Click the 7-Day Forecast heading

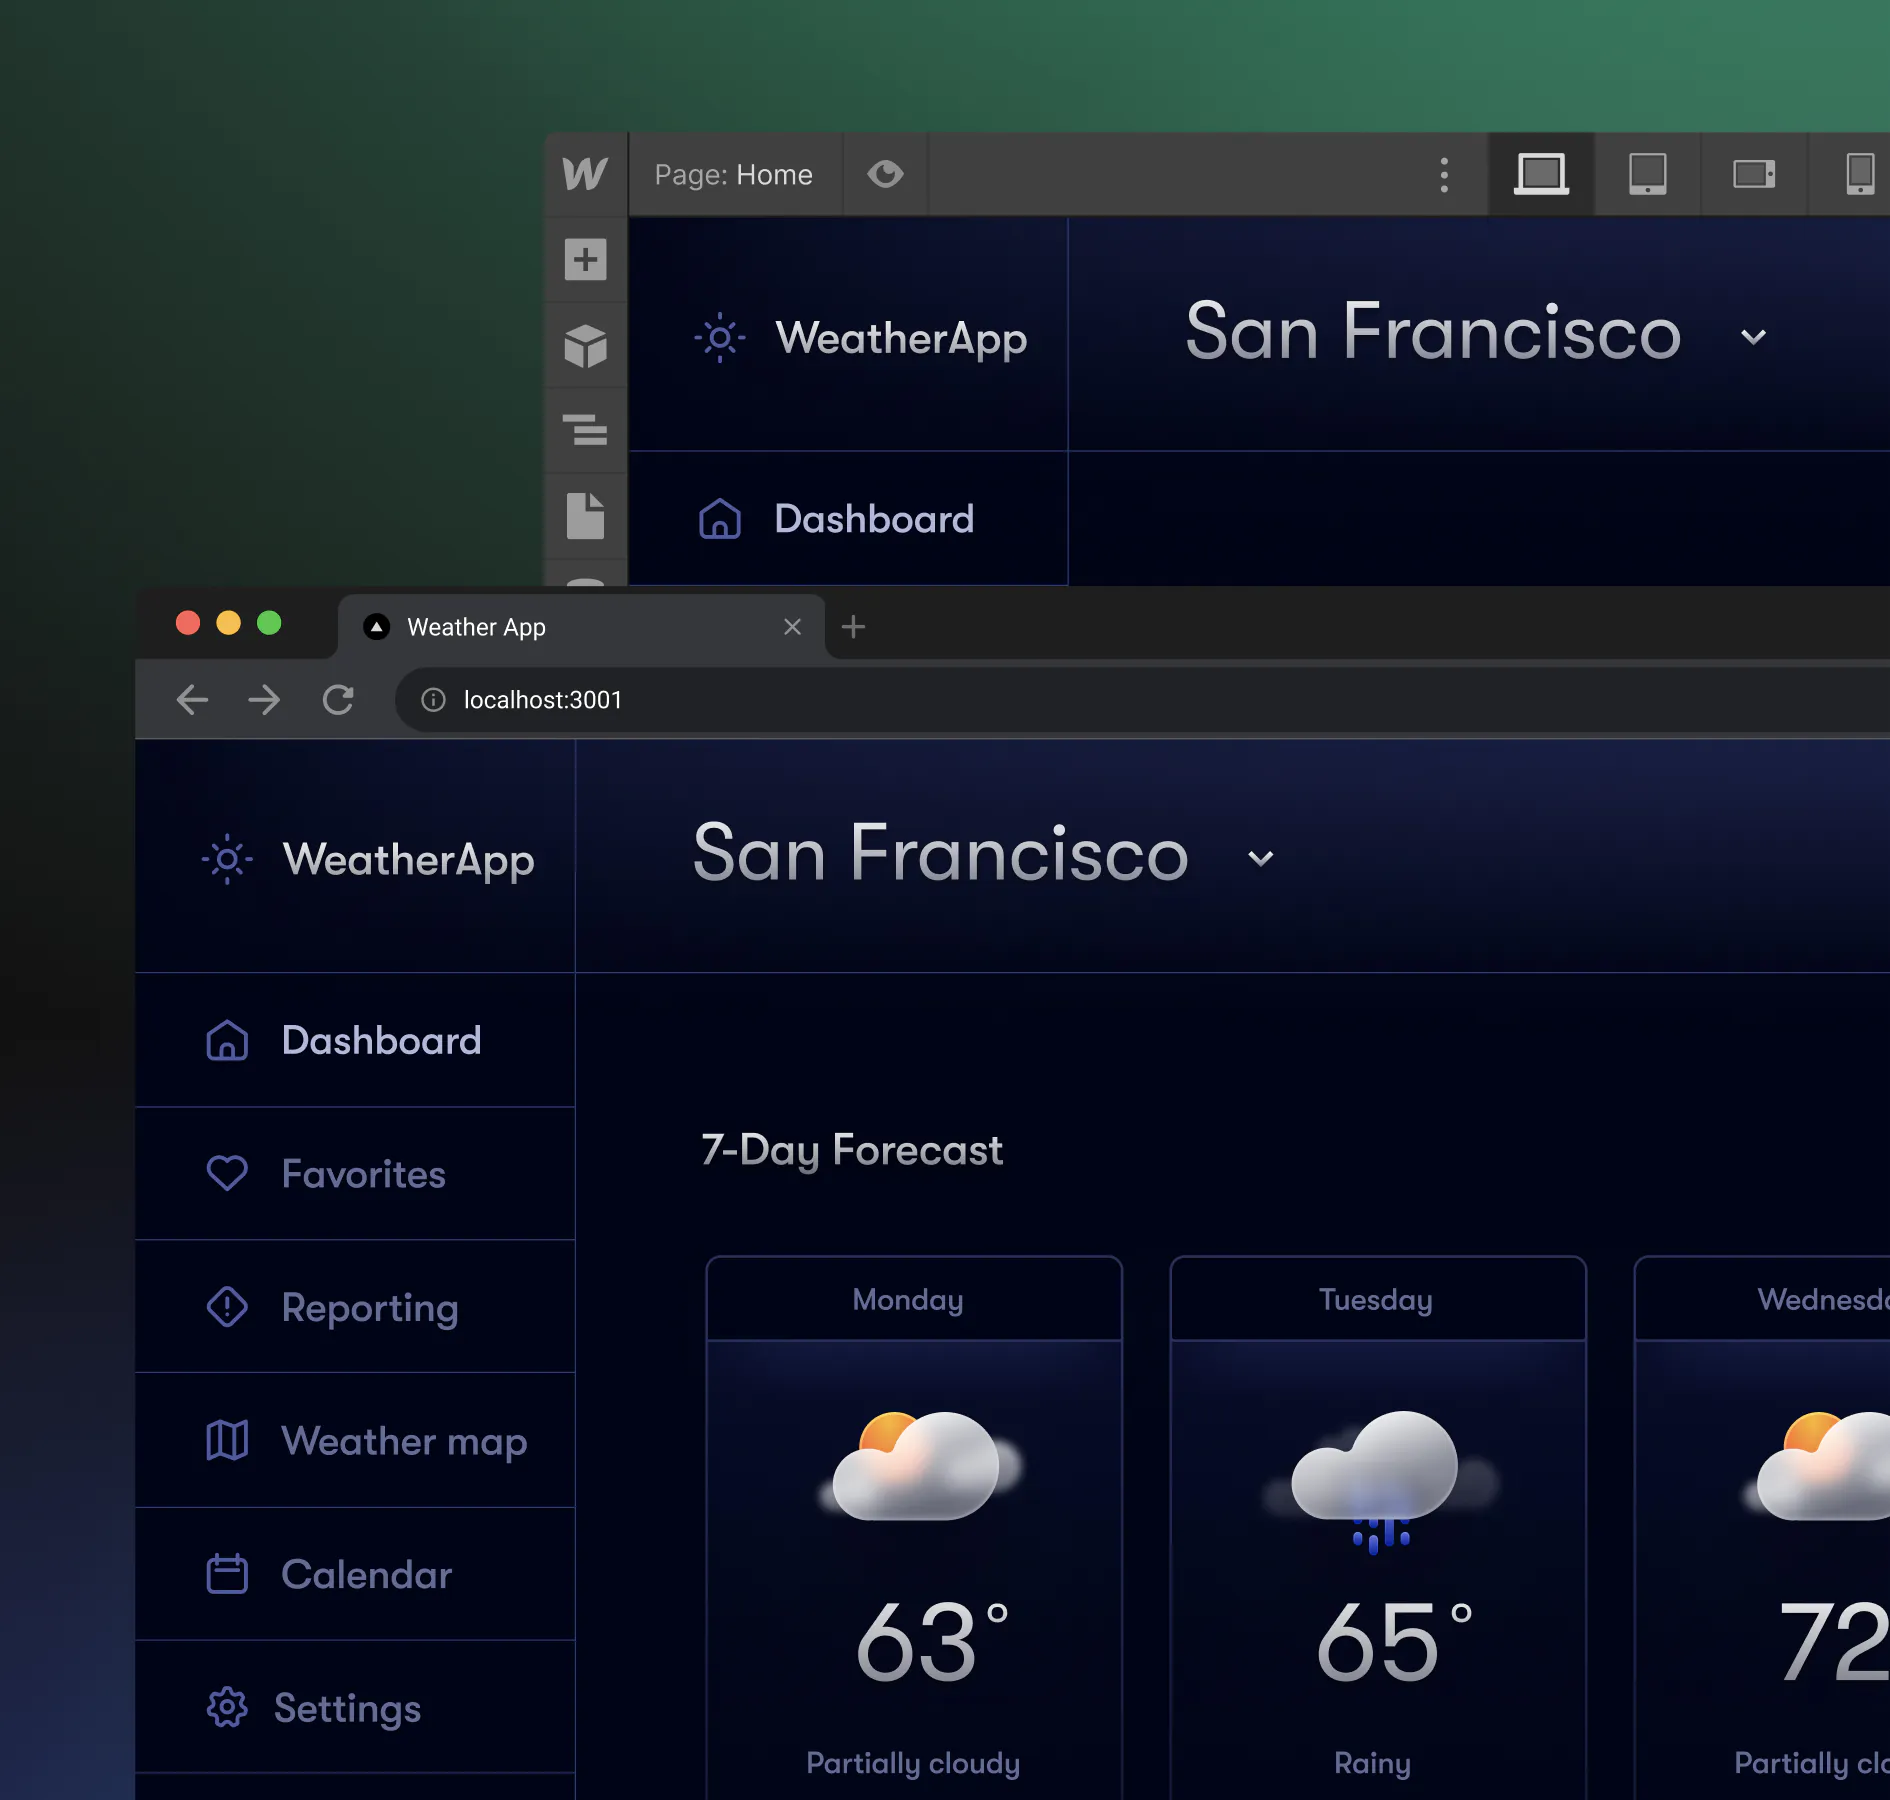pos(852,1150)
